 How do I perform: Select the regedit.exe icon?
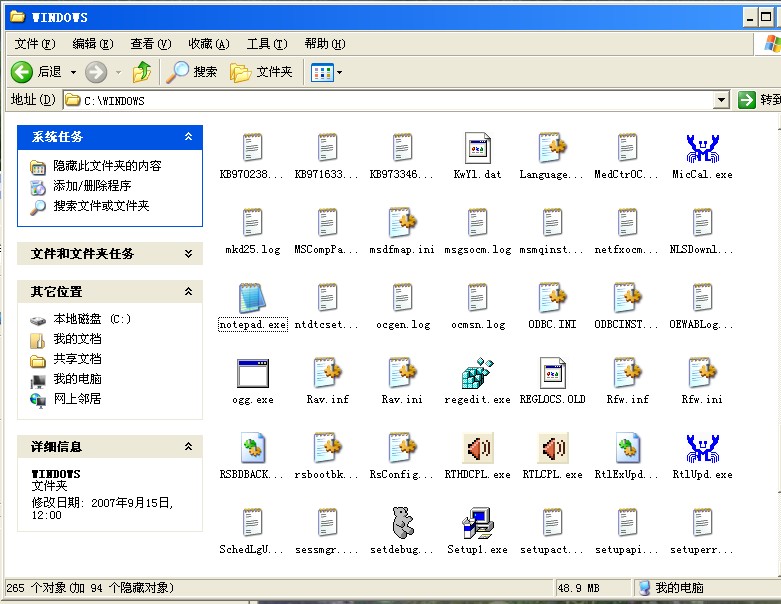click(477, 373)
